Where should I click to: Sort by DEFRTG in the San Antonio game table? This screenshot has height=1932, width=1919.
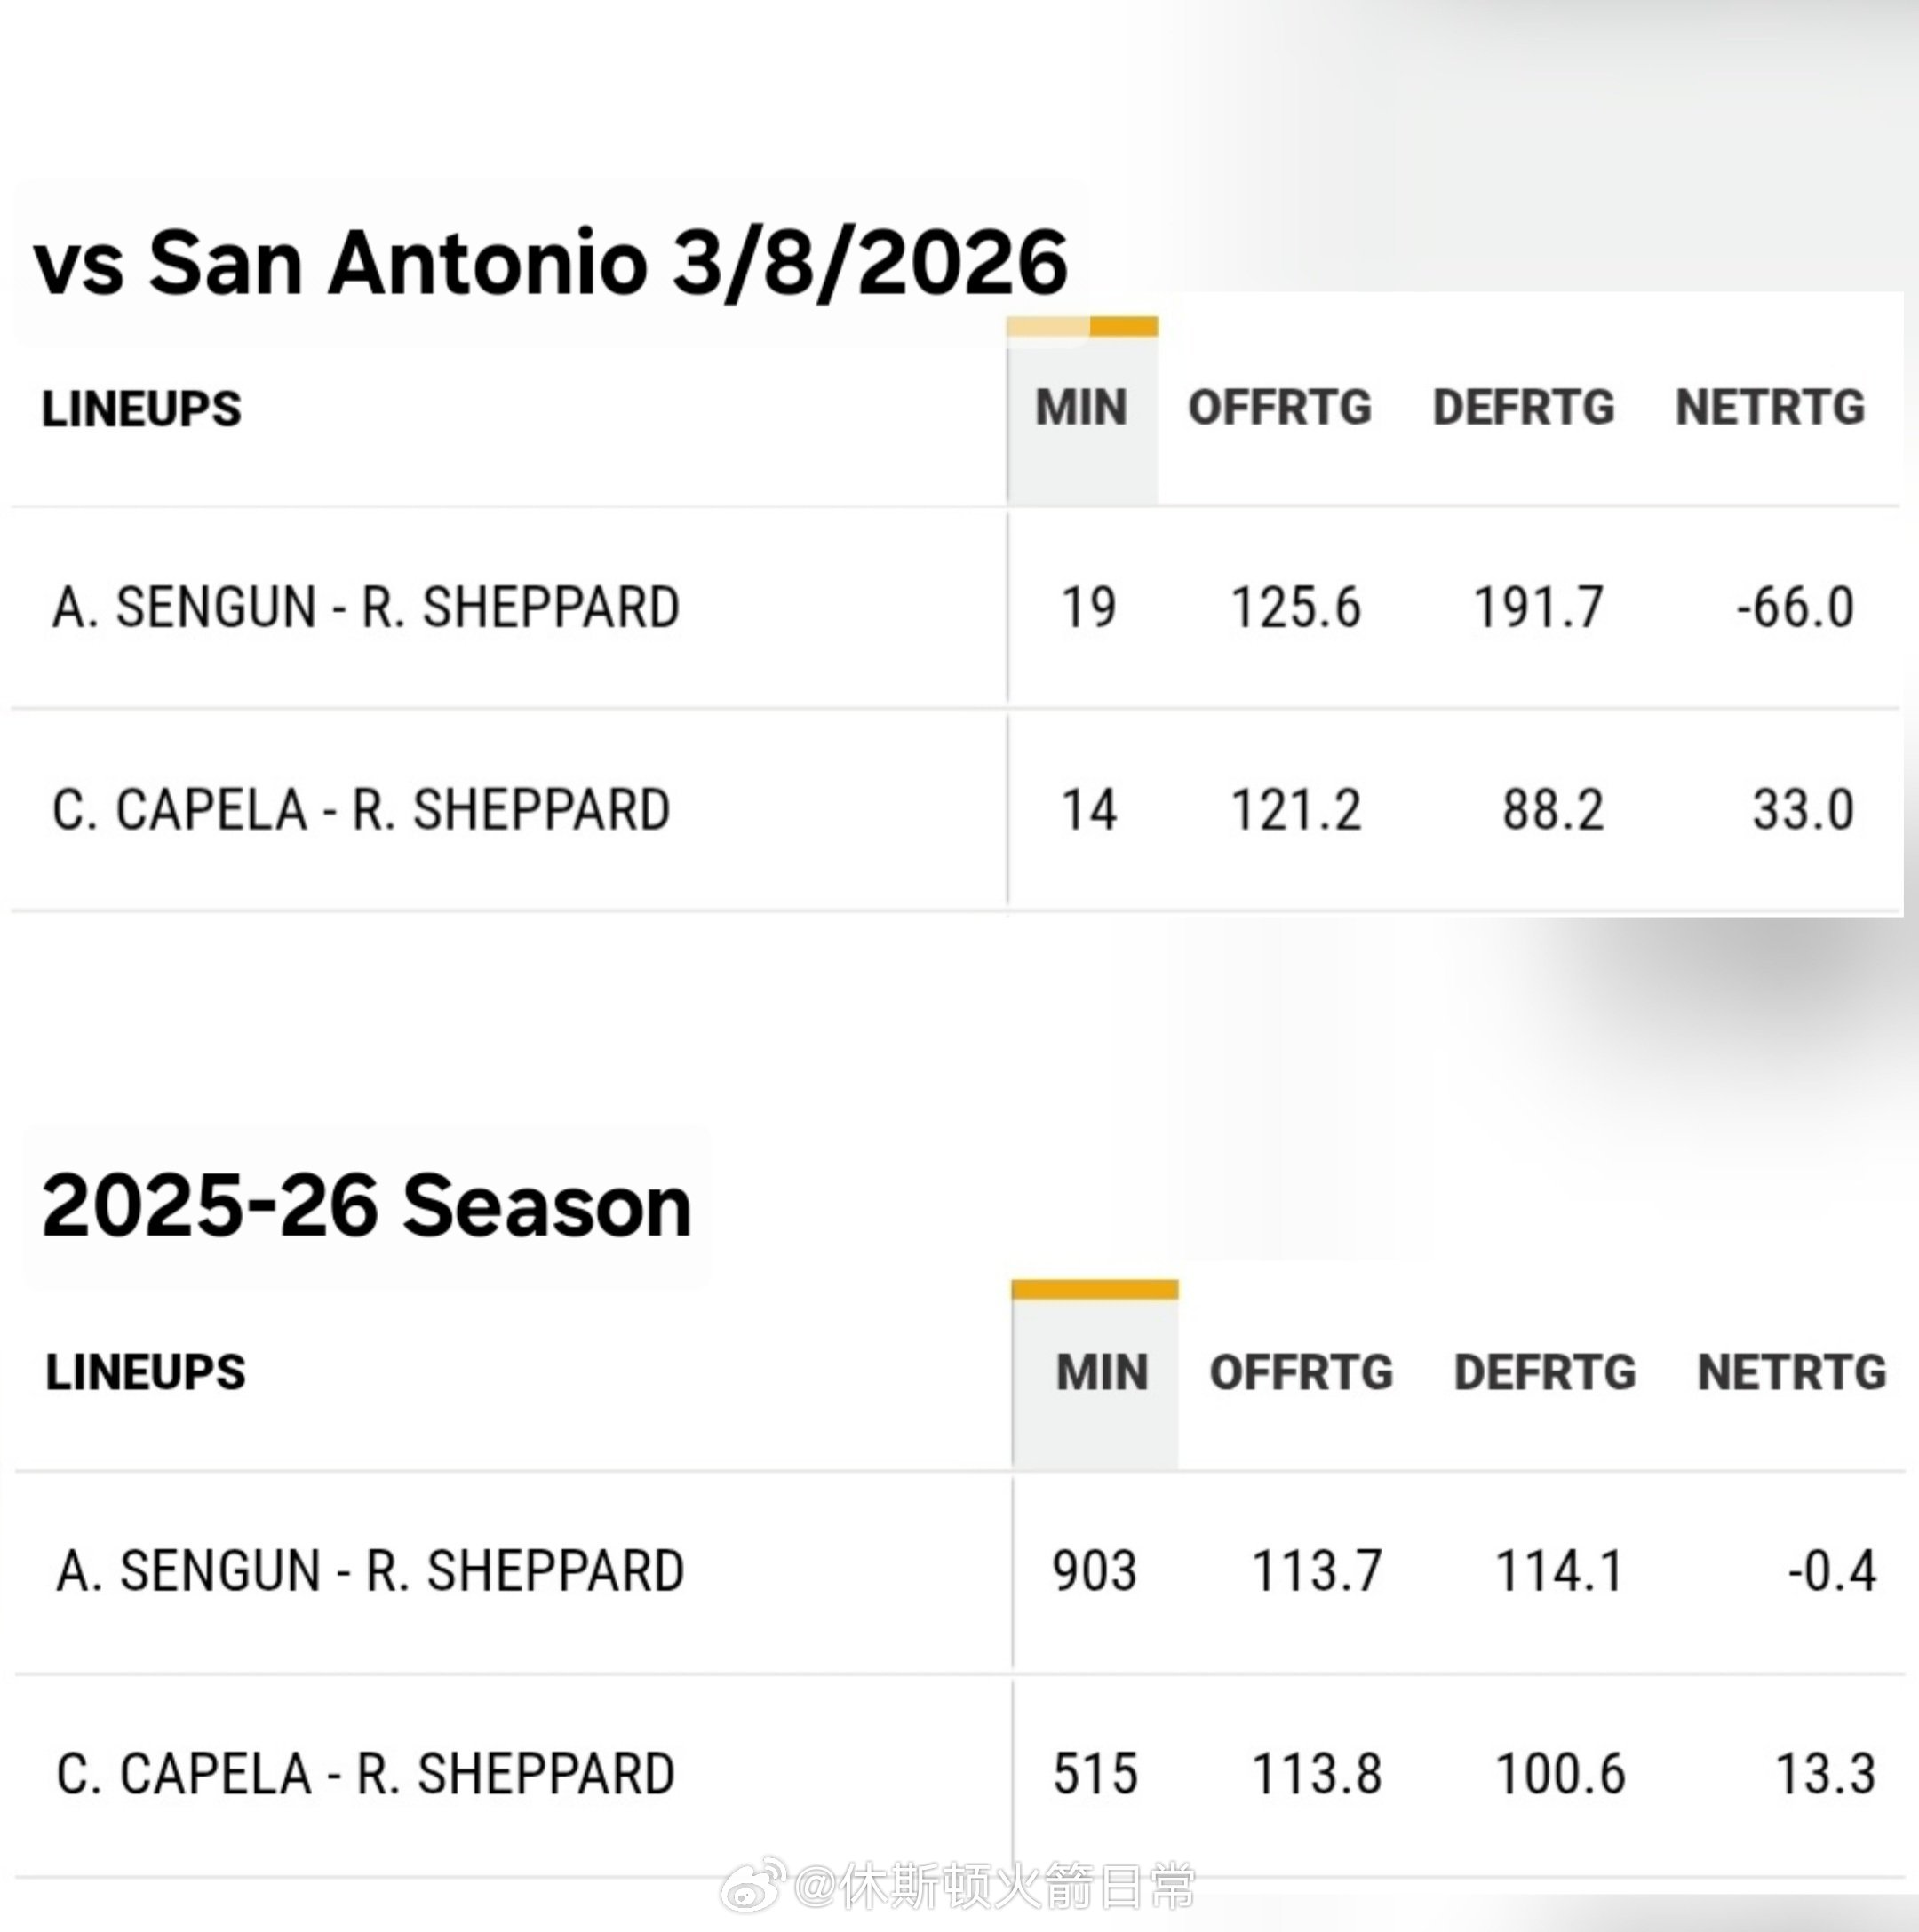click(1523, 408)
